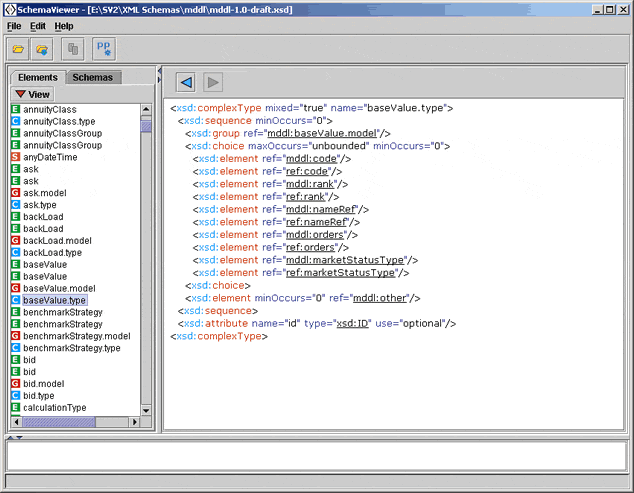Go forward with the gray right arrow
634x493 pixels.
(x=213, y=83)
